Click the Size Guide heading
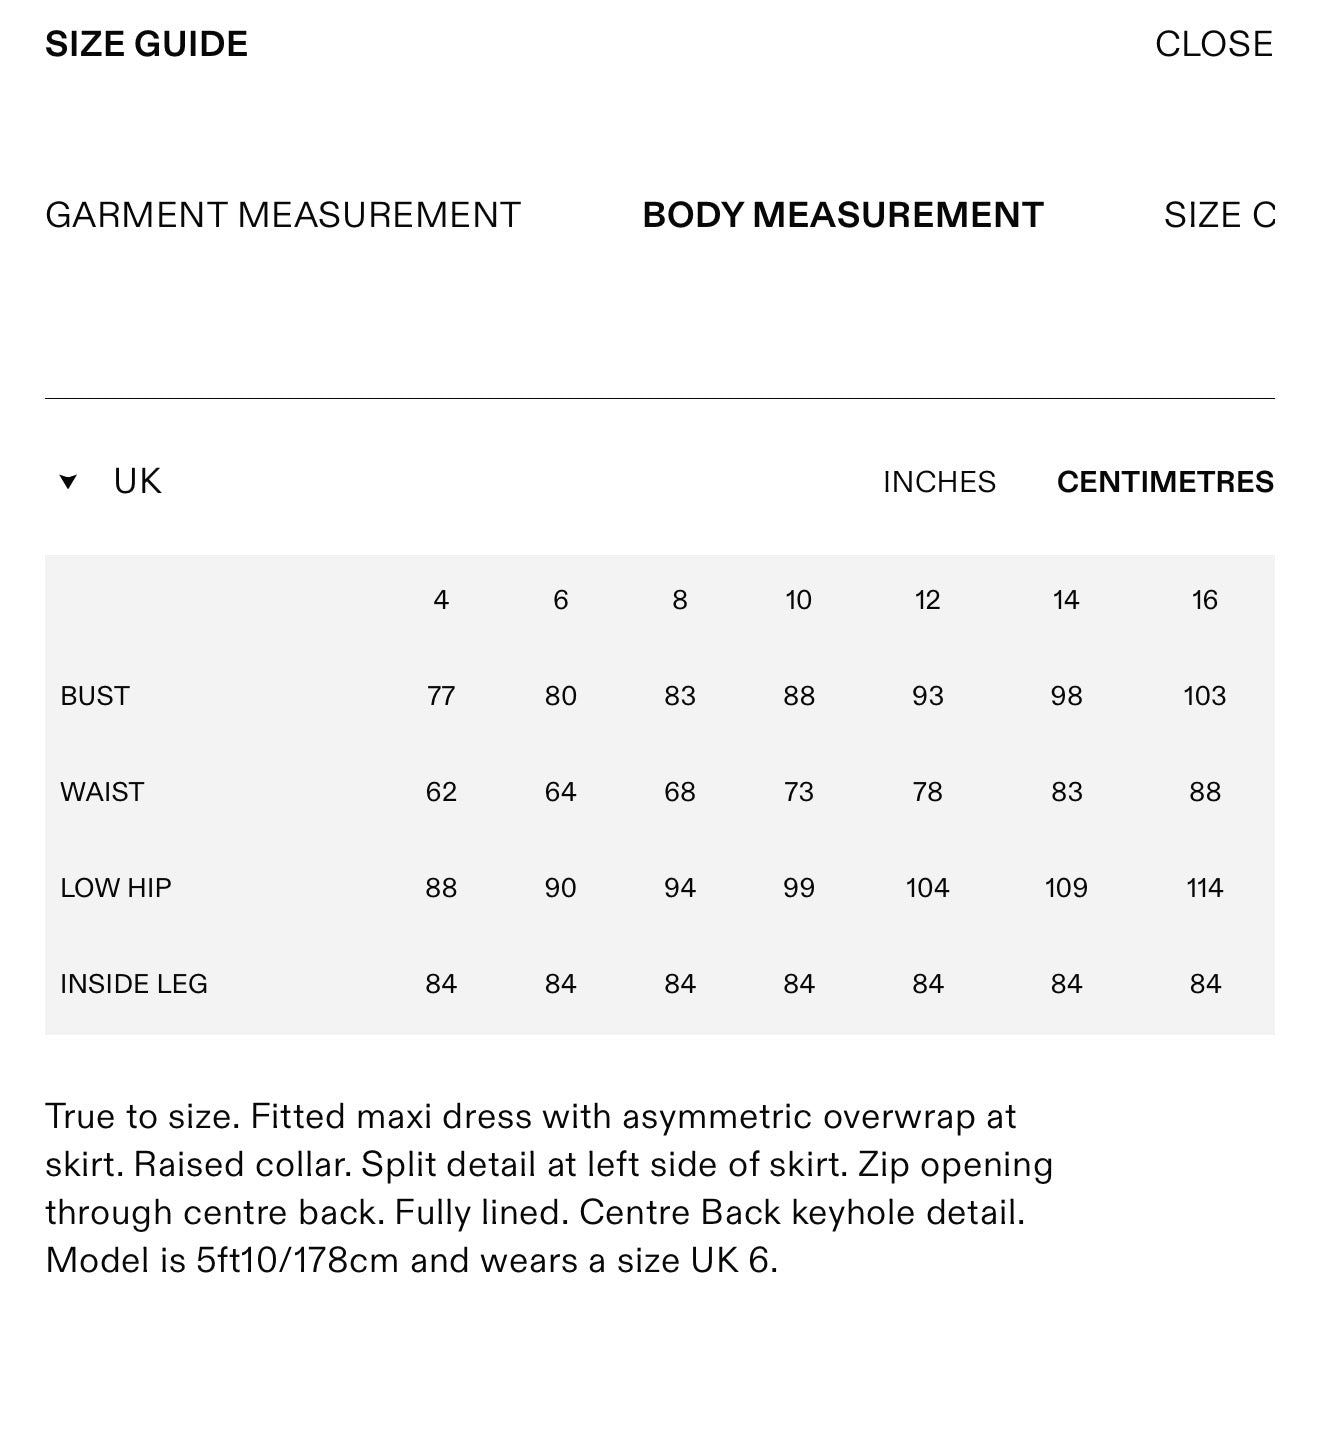This screenshot has height=1448, width=1320. (x=146, y=44)
